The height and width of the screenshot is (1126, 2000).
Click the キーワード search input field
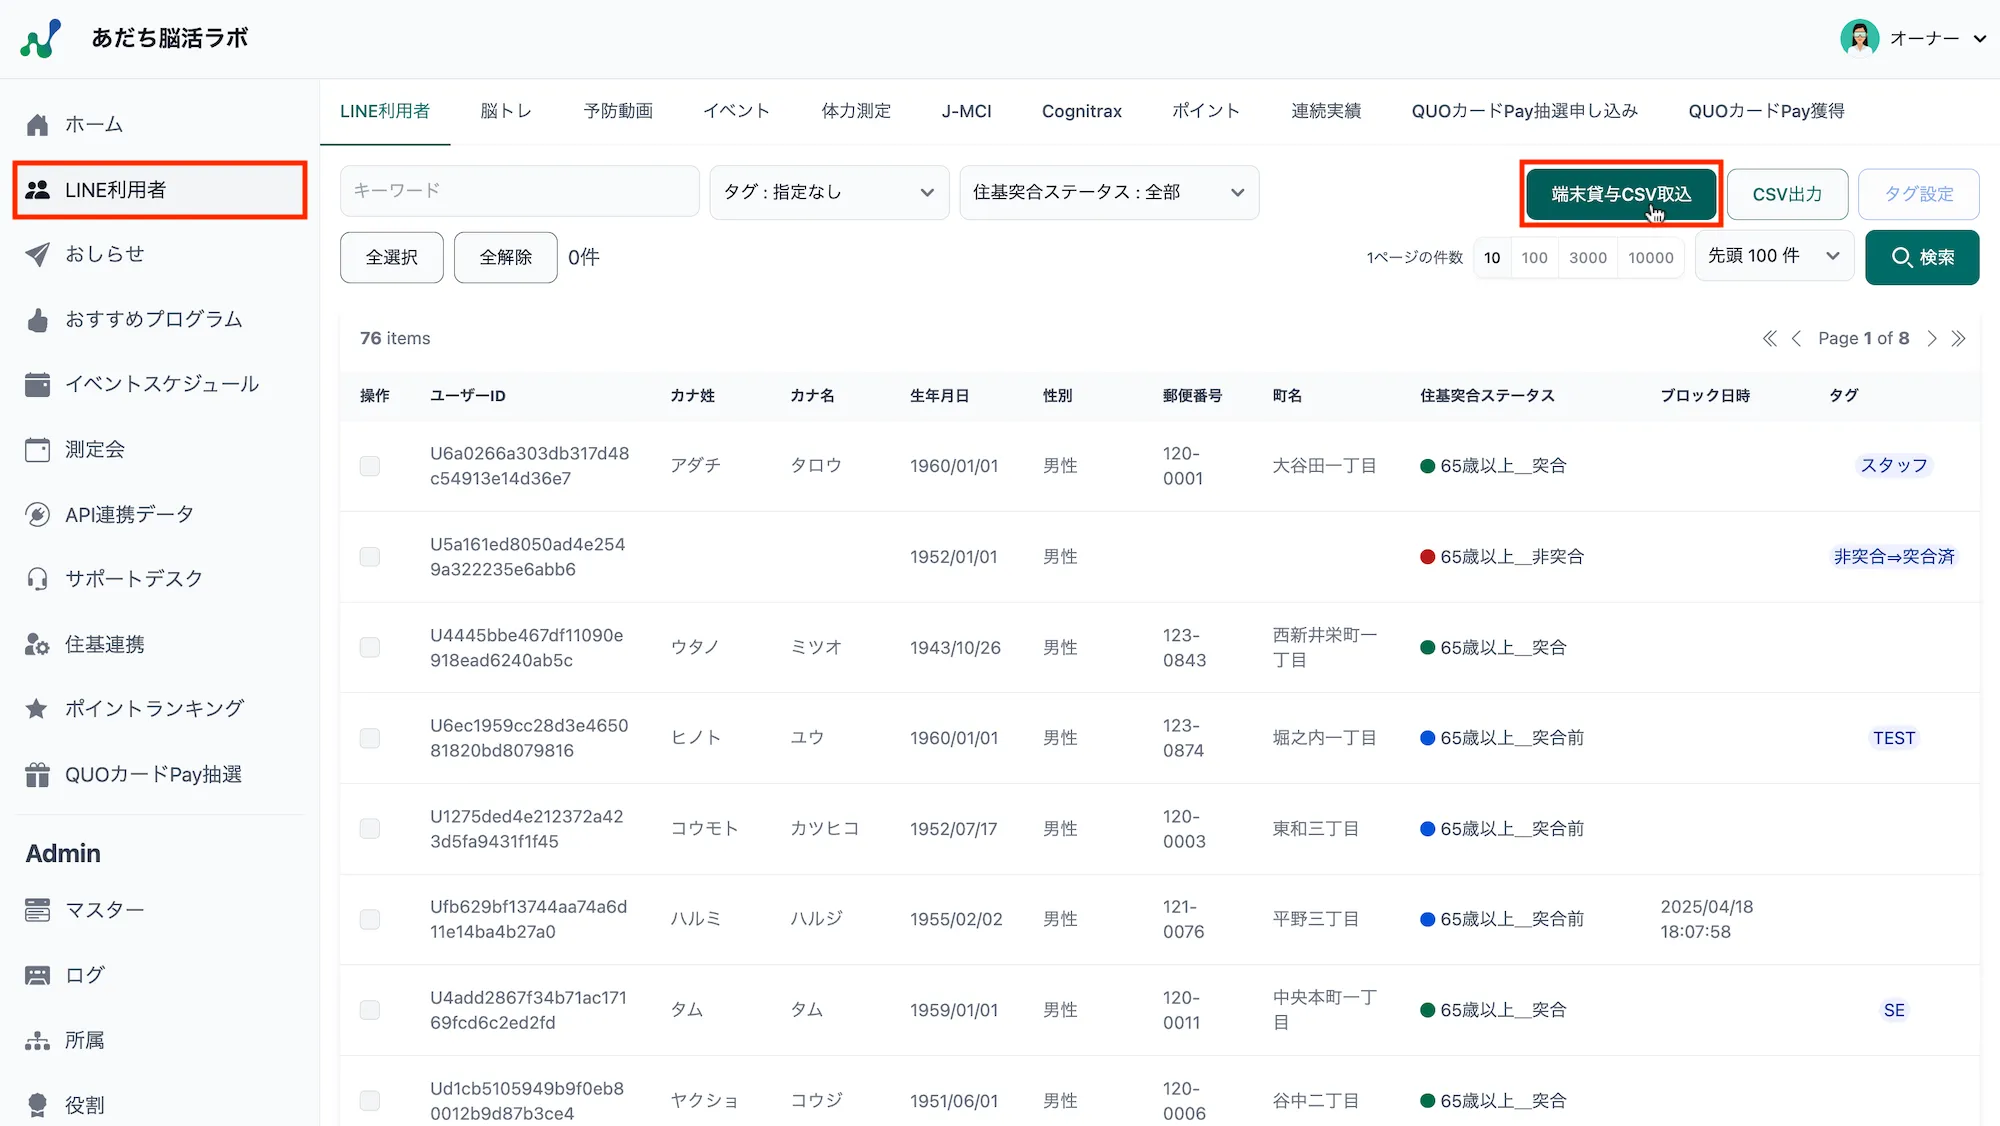tap(519, 191)
